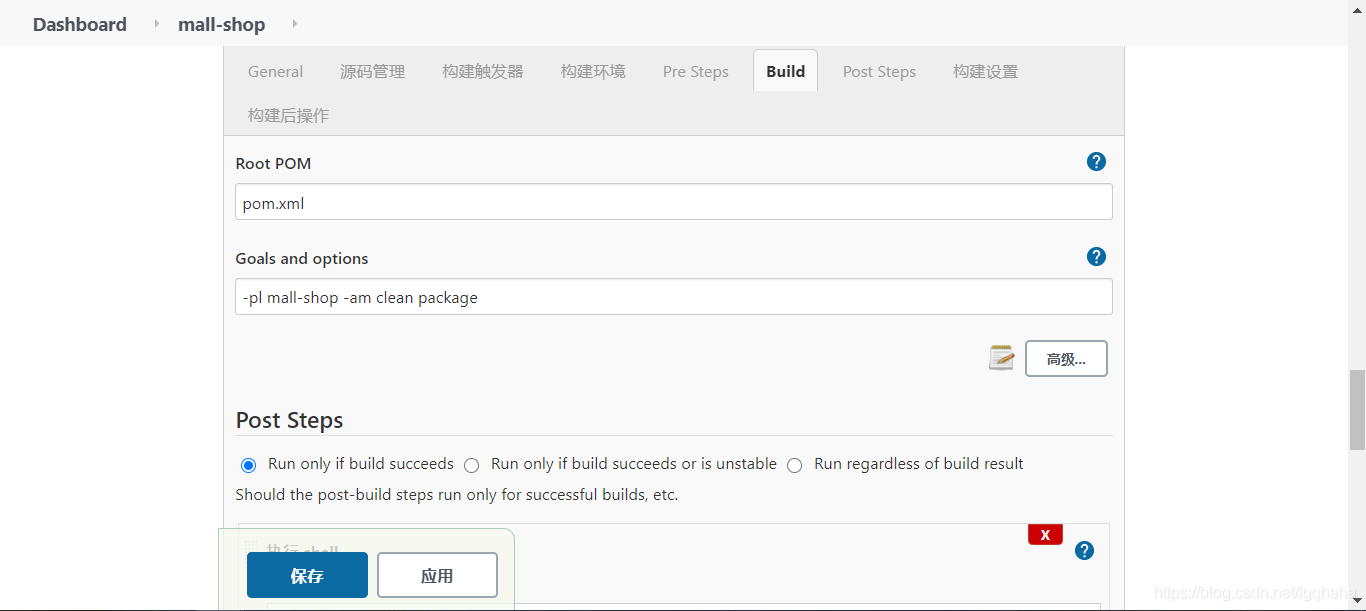The image size is (1366, 611).
Task: Click the Goals and options field
Action: tap(674, 297)
